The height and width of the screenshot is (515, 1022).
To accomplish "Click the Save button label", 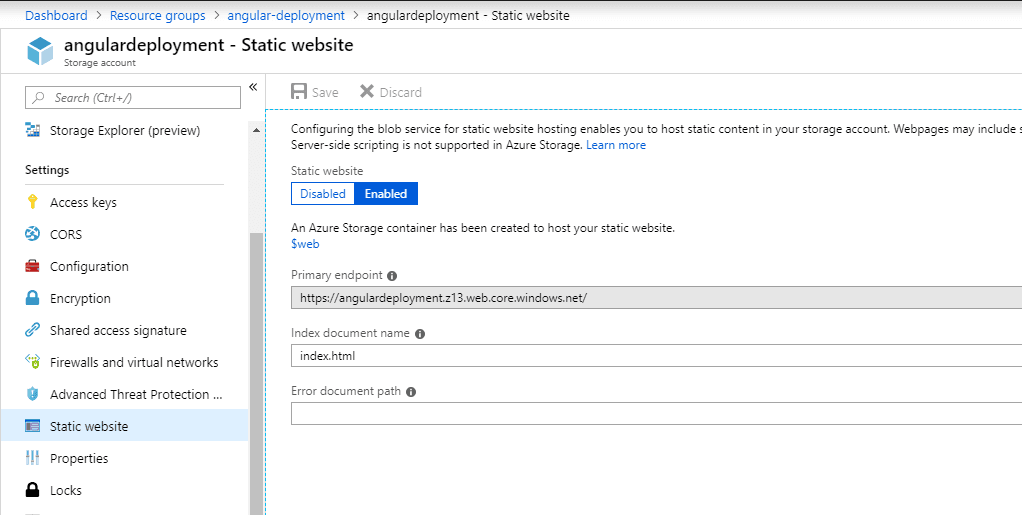I will 325,93.
